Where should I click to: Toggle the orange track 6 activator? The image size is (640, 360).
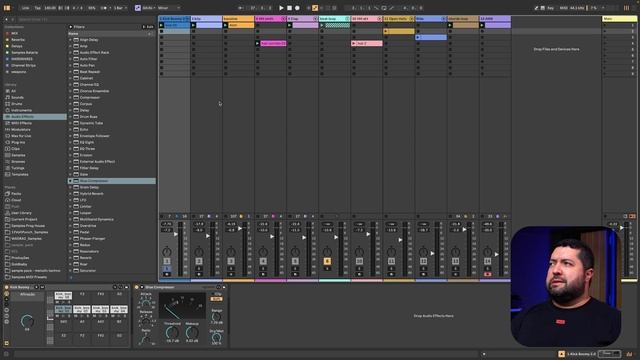click(x=327, y=261)
